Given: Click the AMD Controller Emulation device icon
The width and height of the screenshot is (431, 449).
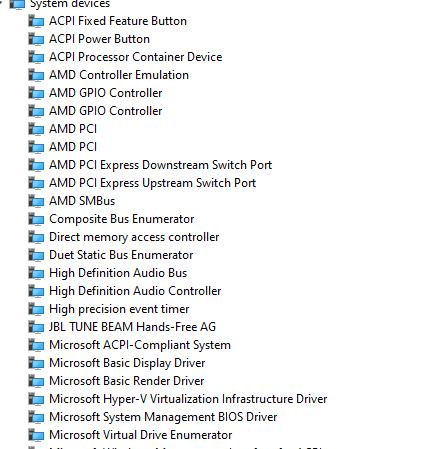Looking at the screenshot, I should coord(36,75).
